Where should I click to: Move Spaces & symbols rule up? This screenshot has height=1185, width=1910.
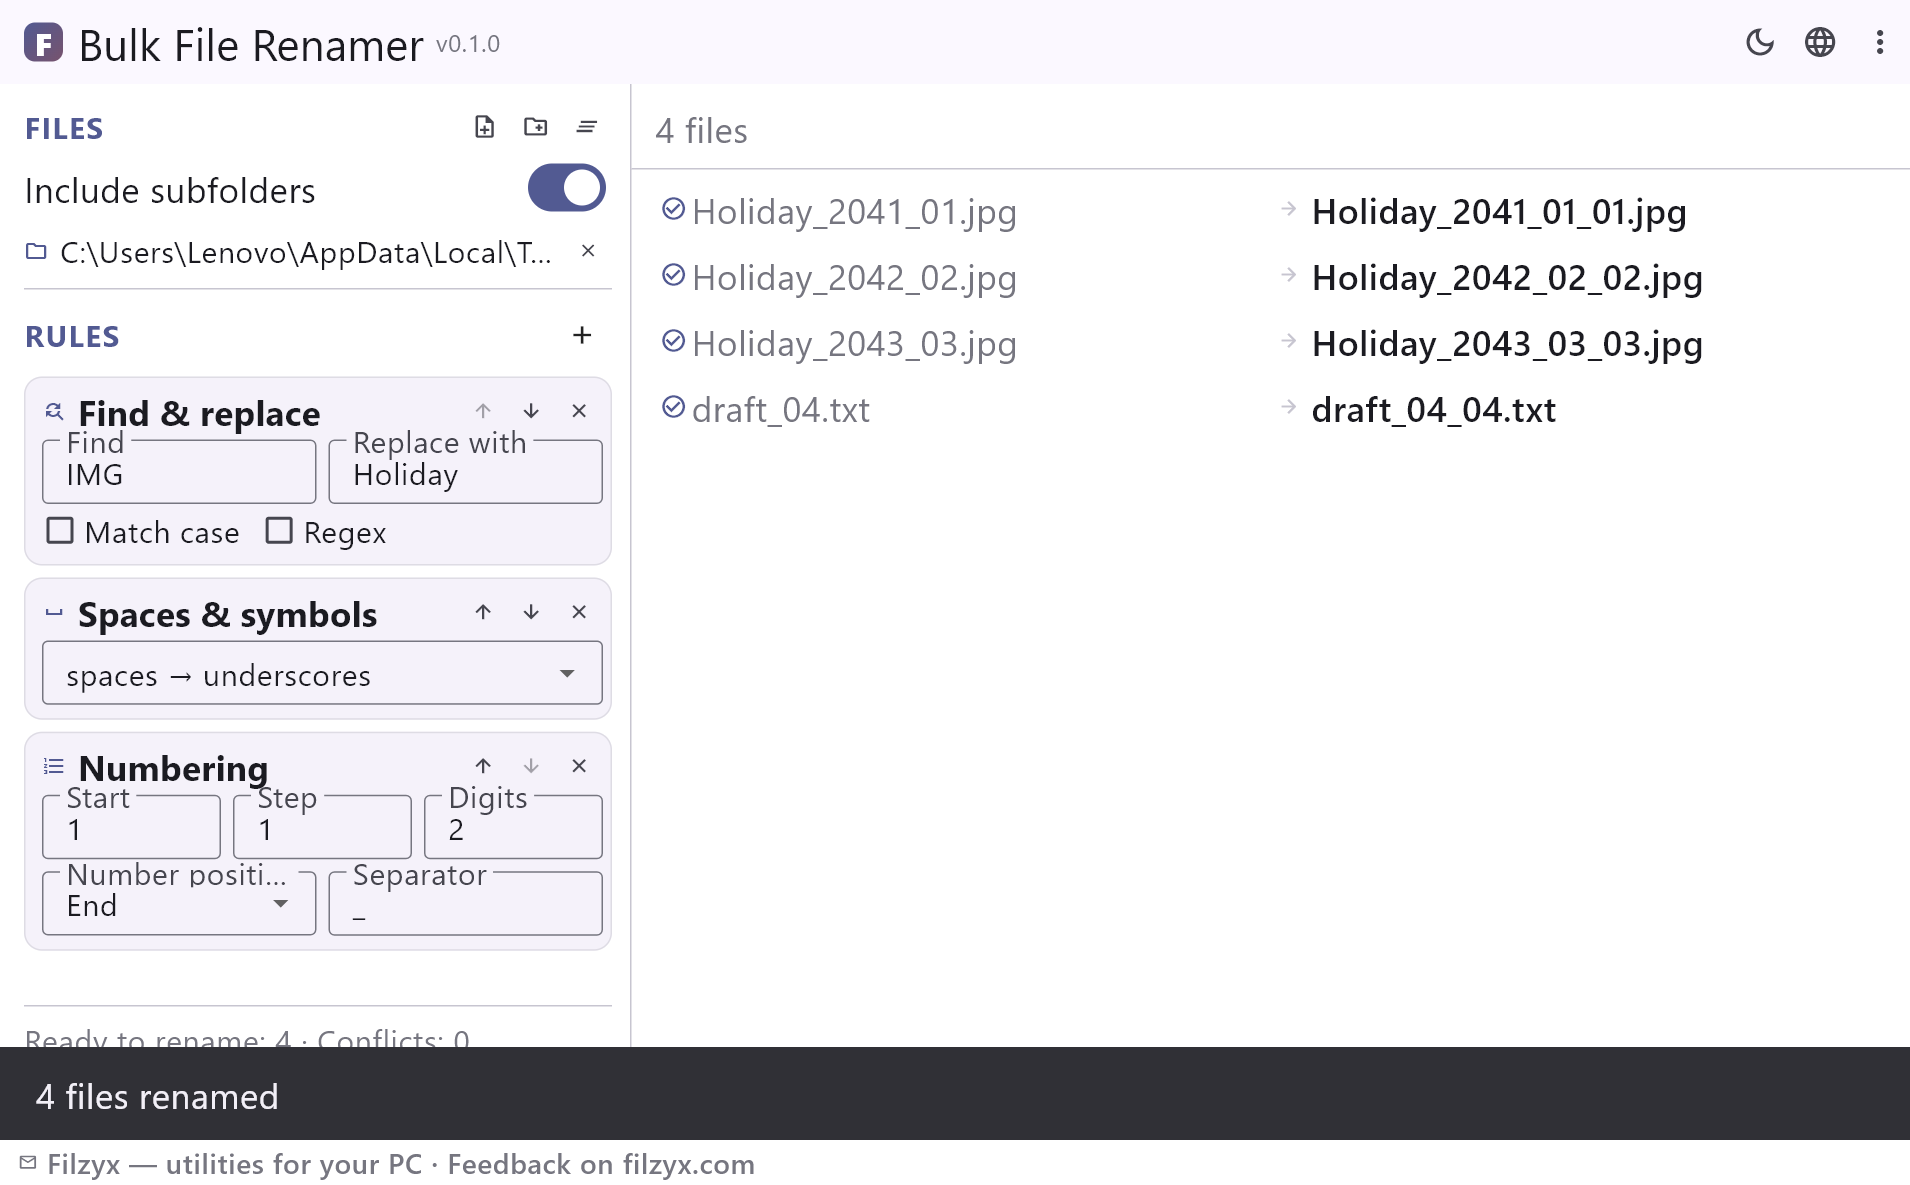click(x=483, y=612)
